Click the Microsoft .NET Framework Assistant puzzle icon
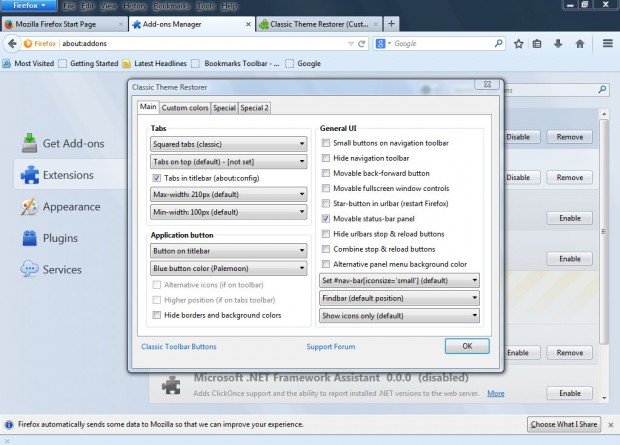This screenshot has width=620, height=445. [171, 385]
